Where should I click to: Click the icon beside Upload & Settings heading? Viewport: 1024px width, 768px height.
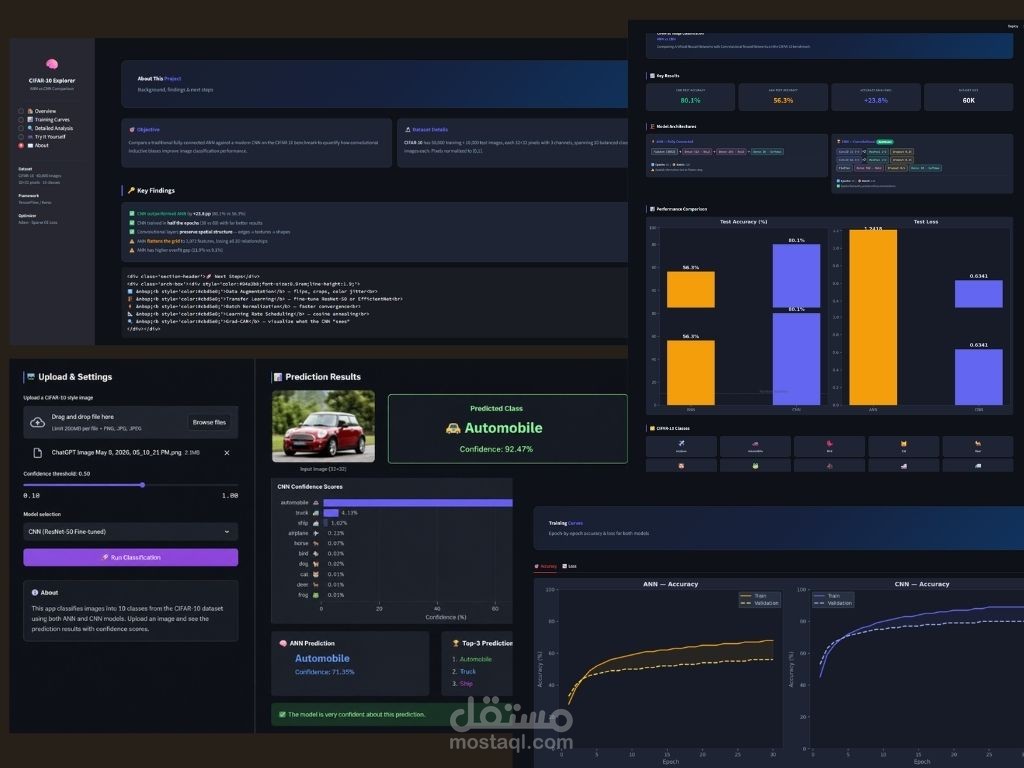click(30, 377)
